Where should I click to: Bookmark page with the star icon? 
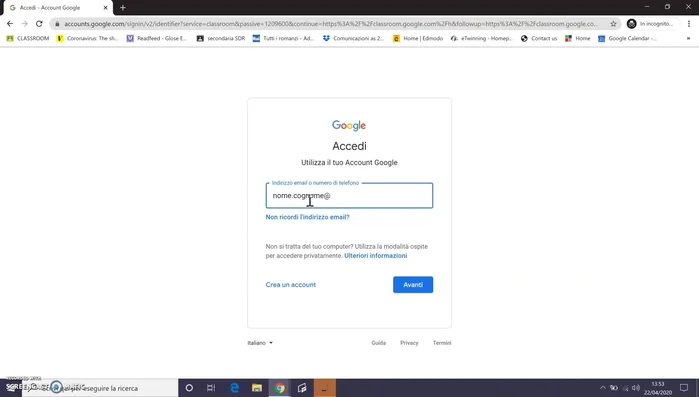[613, 24]
